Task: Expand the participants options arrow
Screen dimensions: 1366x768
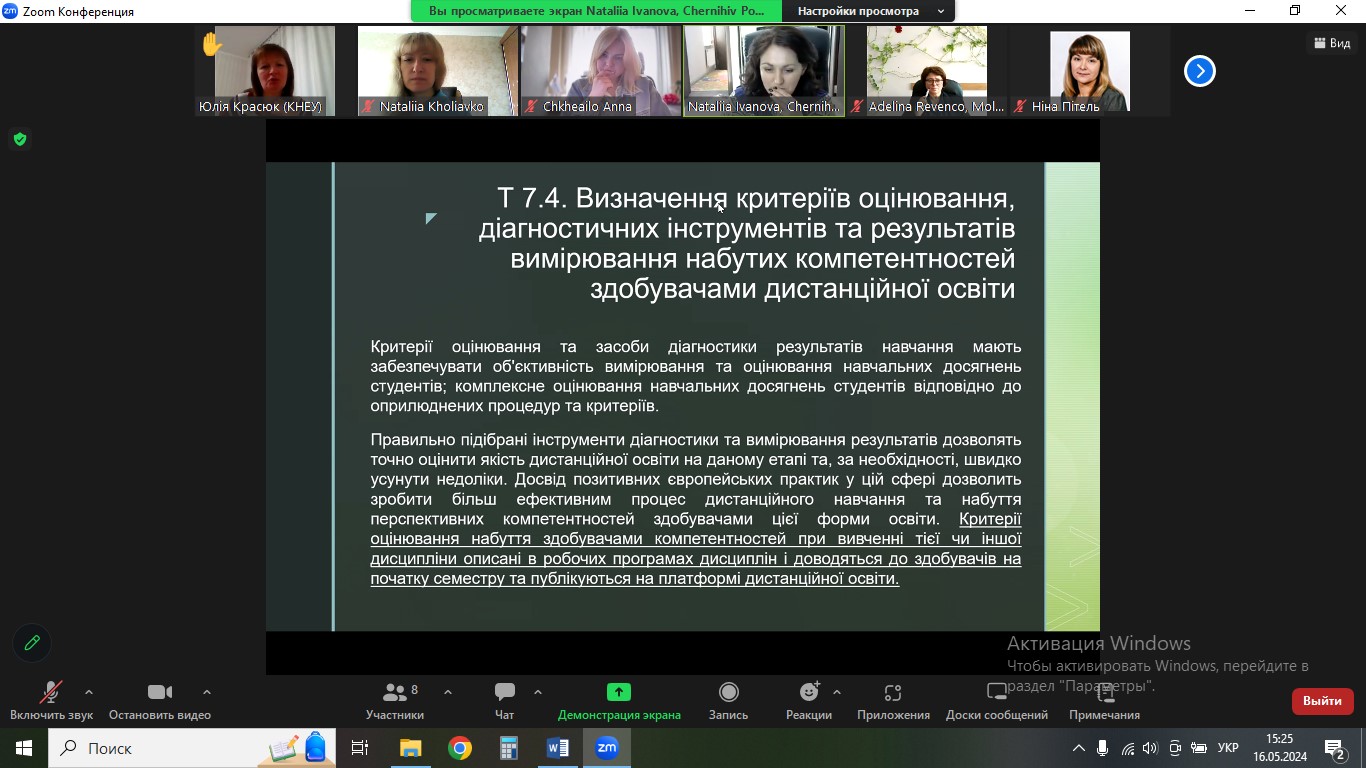Action: 447,692
